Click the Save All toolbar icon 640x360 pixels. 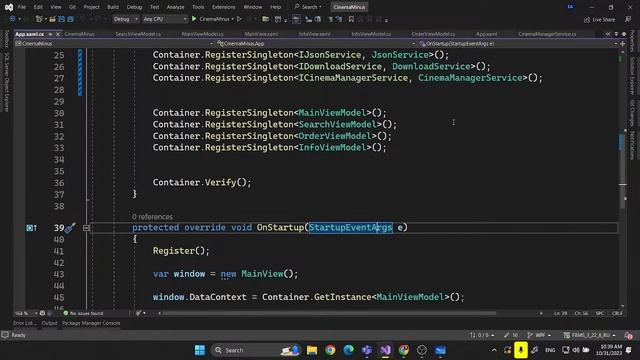(71, 19)
